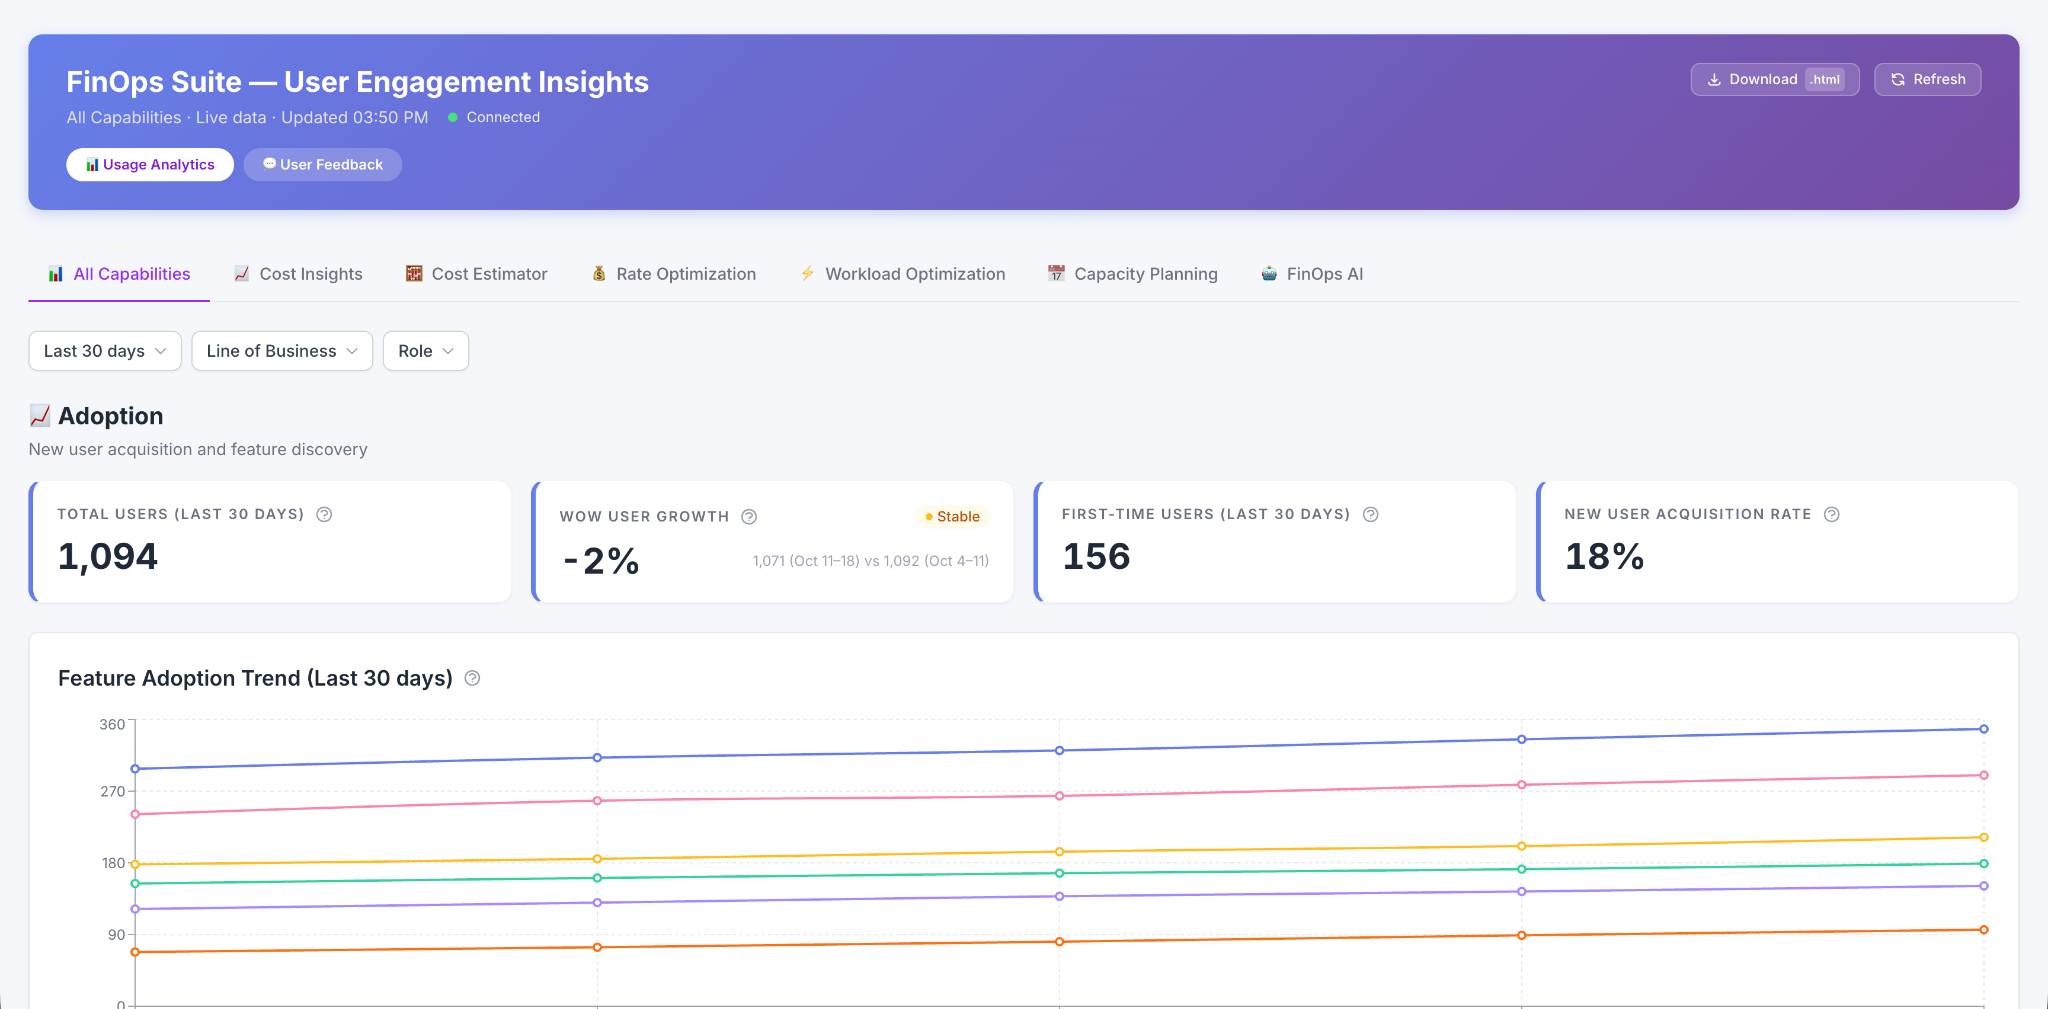Image resolution: width=2048 pixels, height=1009 pixels.
Task: Go to the Cost Estimator tab
Action: pyautogui.click(x=476, y=274)
